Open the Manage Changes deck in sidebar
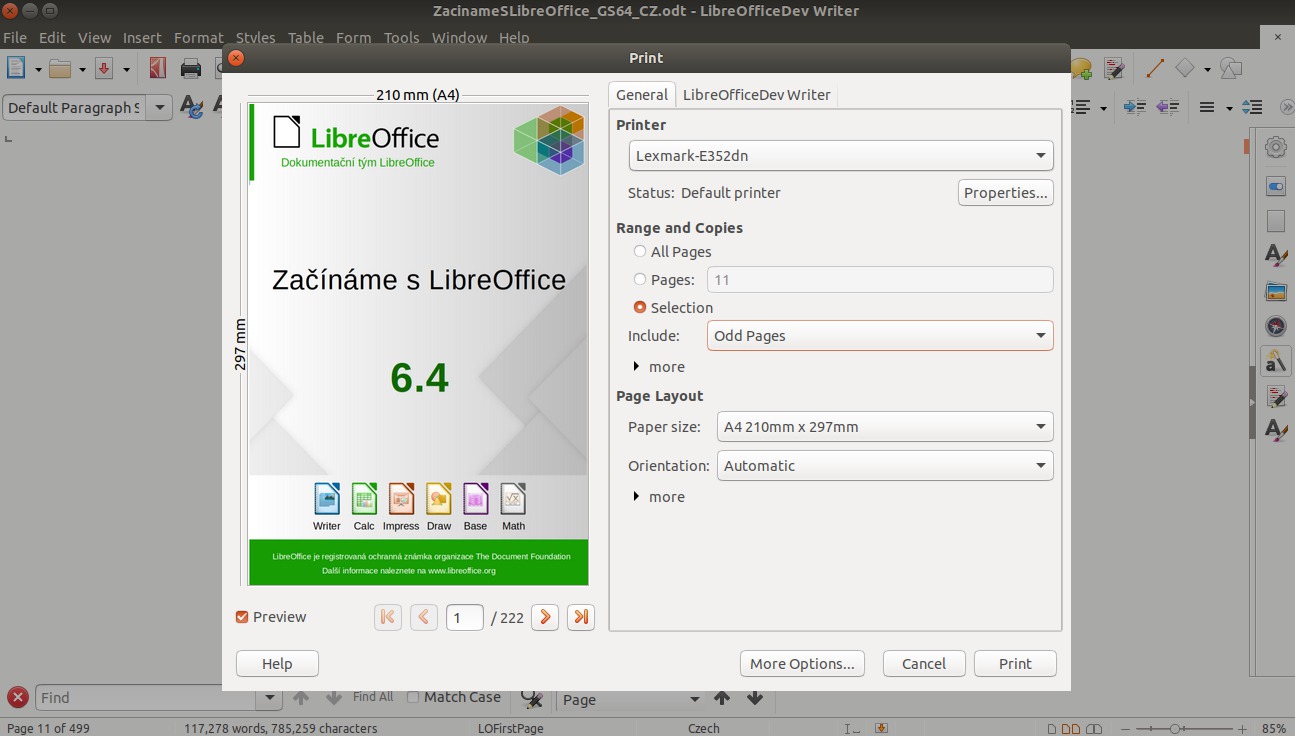The width and height of the screenshot is (1295, 736). 1276,396
